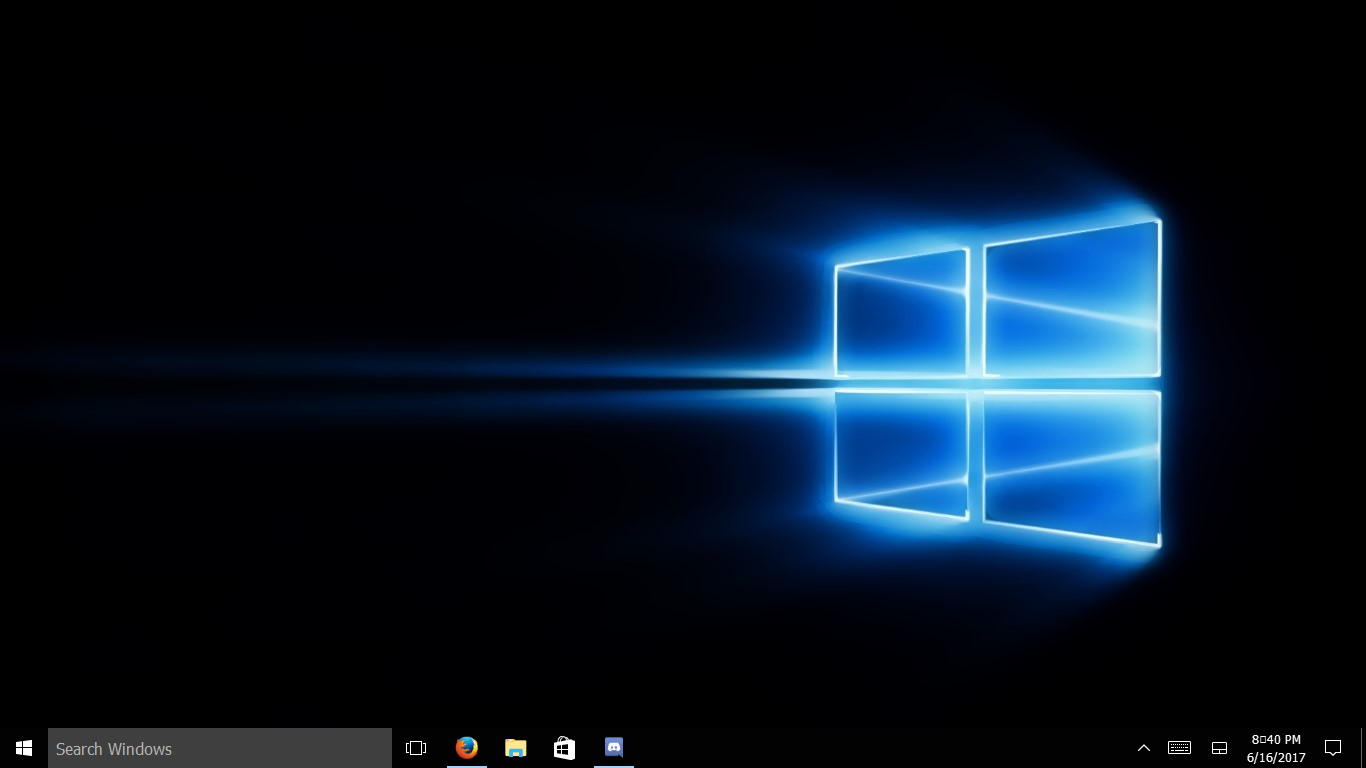Switch to Discord in the taskbar

click(x=614, y=748)
